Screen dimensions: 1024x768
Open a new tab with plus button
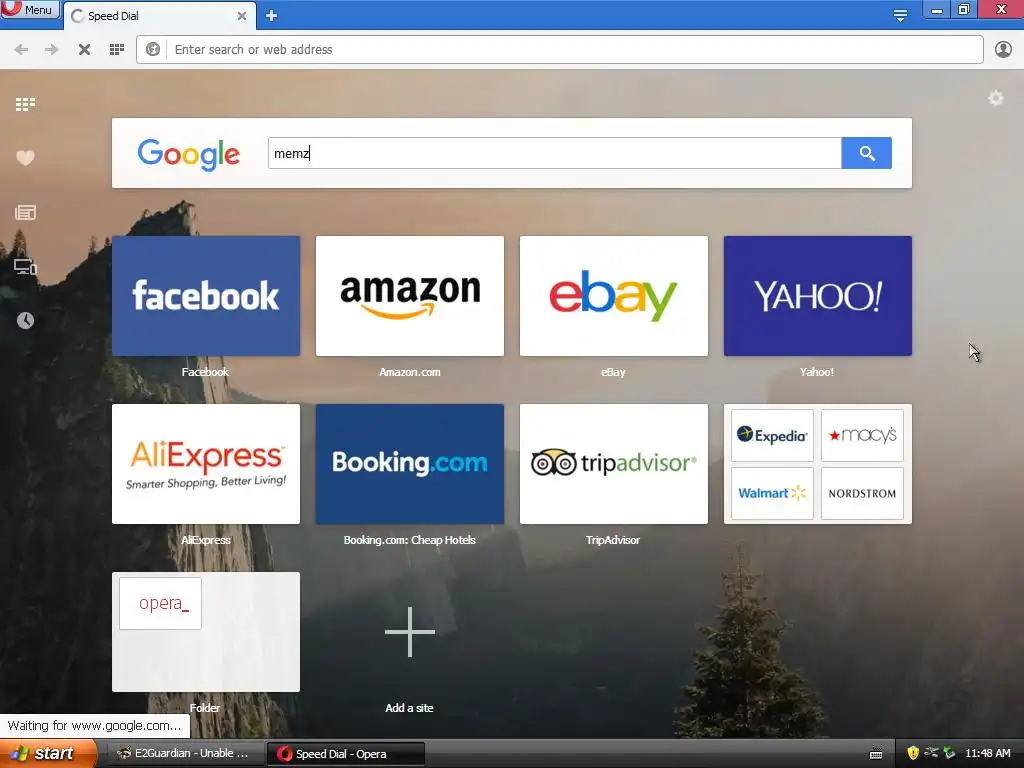[271, 16]
